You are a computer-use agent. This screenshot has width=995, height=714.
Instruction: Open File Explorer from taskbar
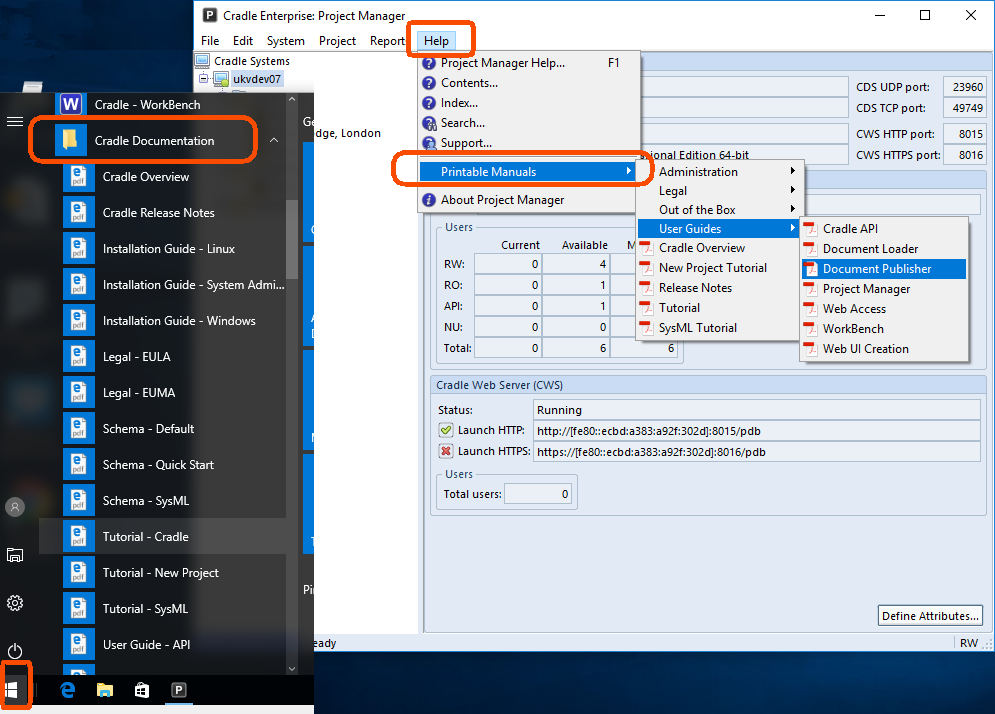coord(105,690)
